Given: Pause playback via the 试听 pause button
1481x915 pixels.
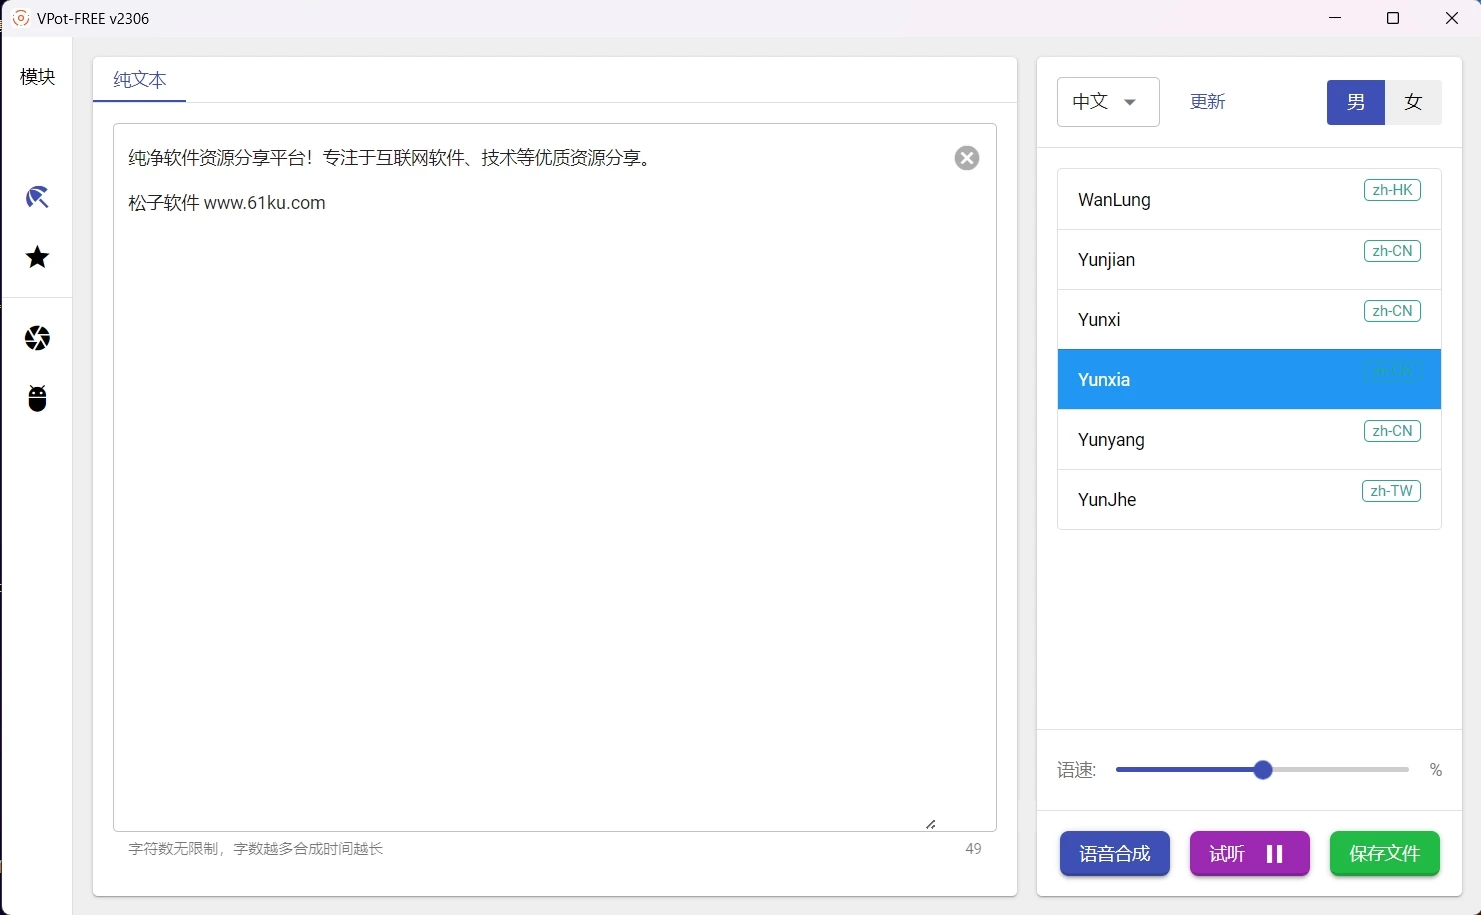Looking at the screenshot, I should click(1249, 853).
